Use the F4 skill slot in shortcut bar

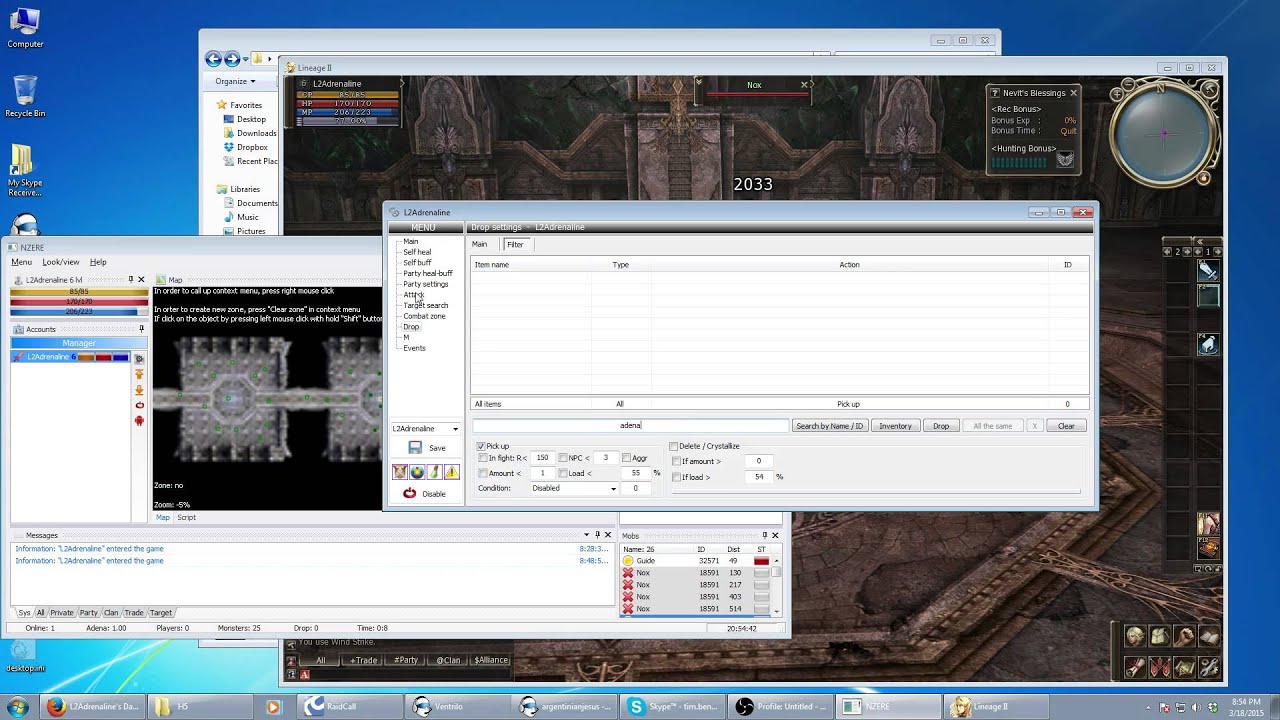point(1208,344)
